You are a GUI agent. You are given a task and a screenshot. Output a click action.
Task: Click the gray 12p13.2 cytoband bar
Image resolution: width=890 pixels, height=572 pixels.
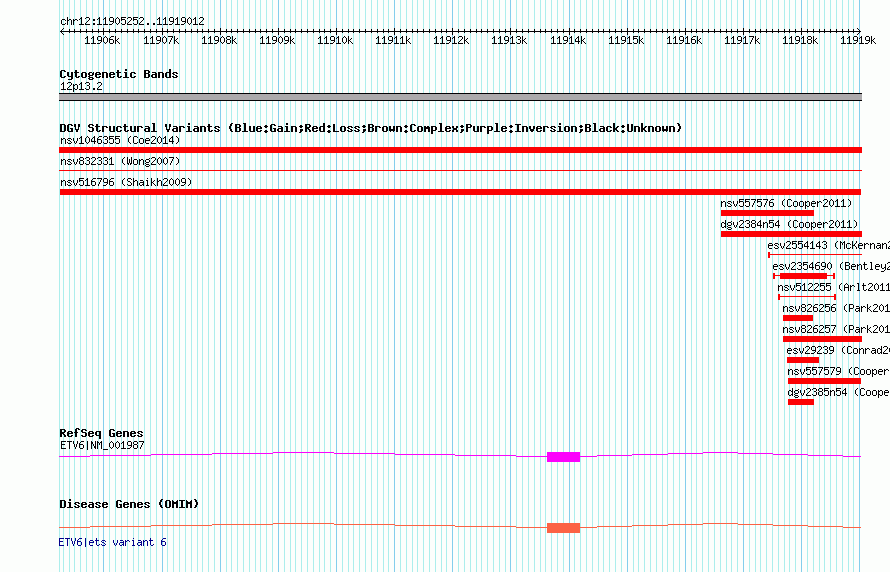click(x=460, y=97)
